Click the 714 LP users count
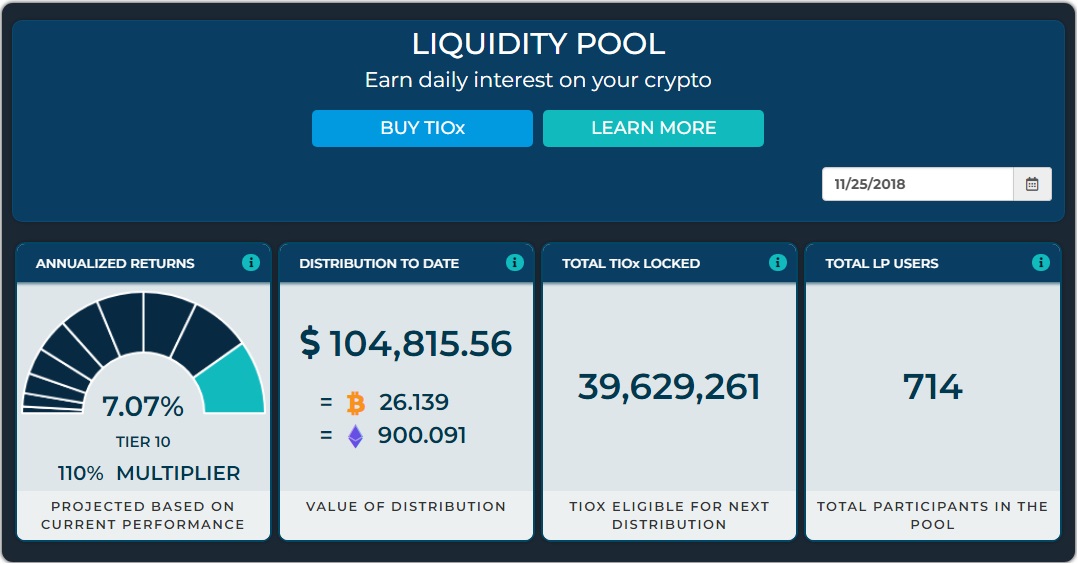This screenshot has width=1078, height=564. pos(932,387)
